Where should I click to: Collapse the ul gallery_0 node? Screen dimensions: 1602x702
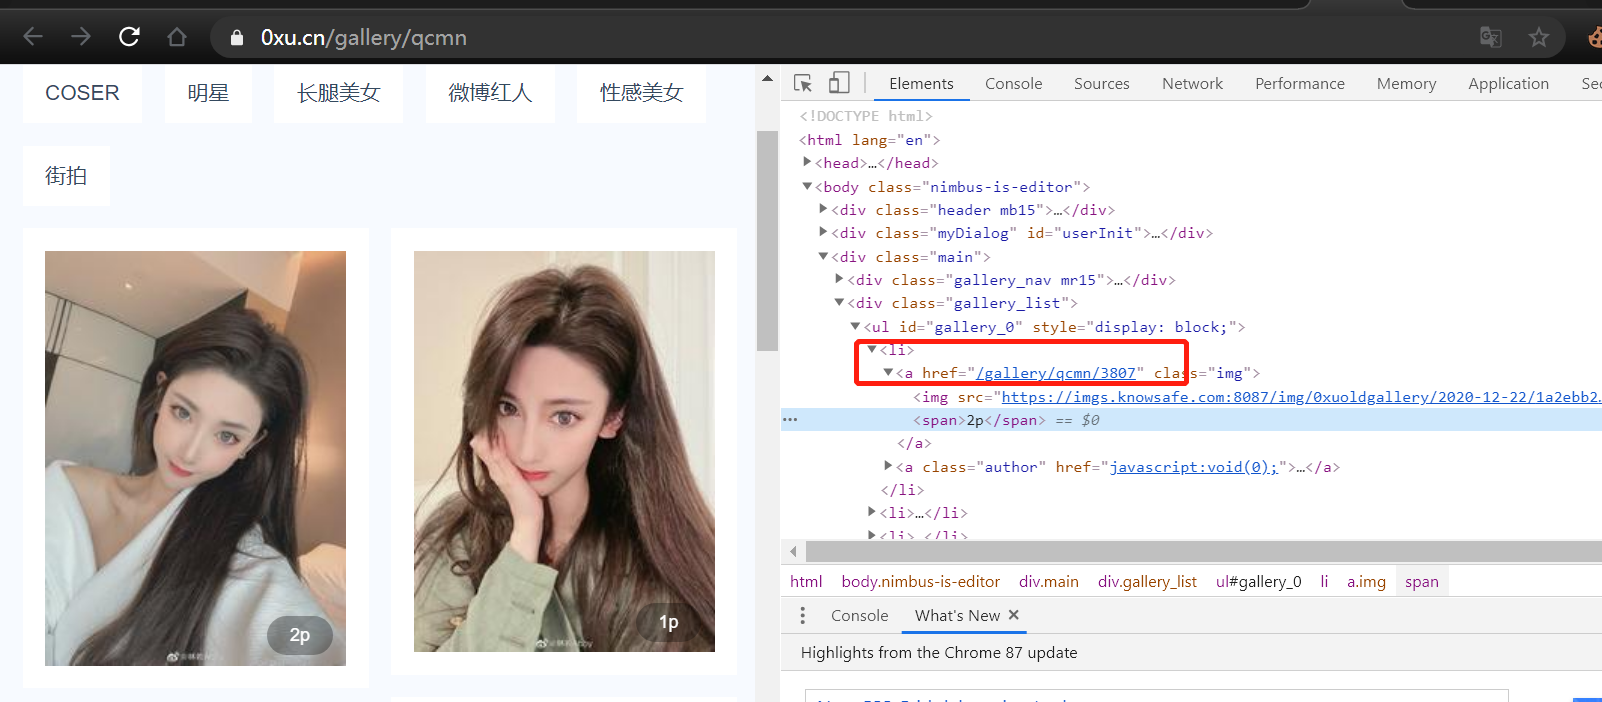(x=855, y=326)
